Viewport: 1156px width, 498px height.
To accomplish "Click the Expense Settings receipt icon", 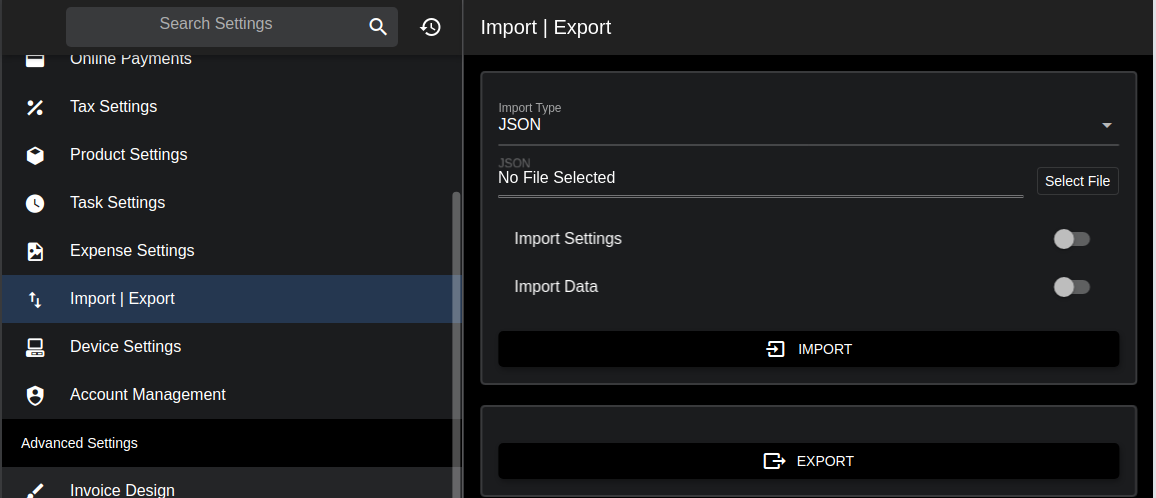I will 35,251.
